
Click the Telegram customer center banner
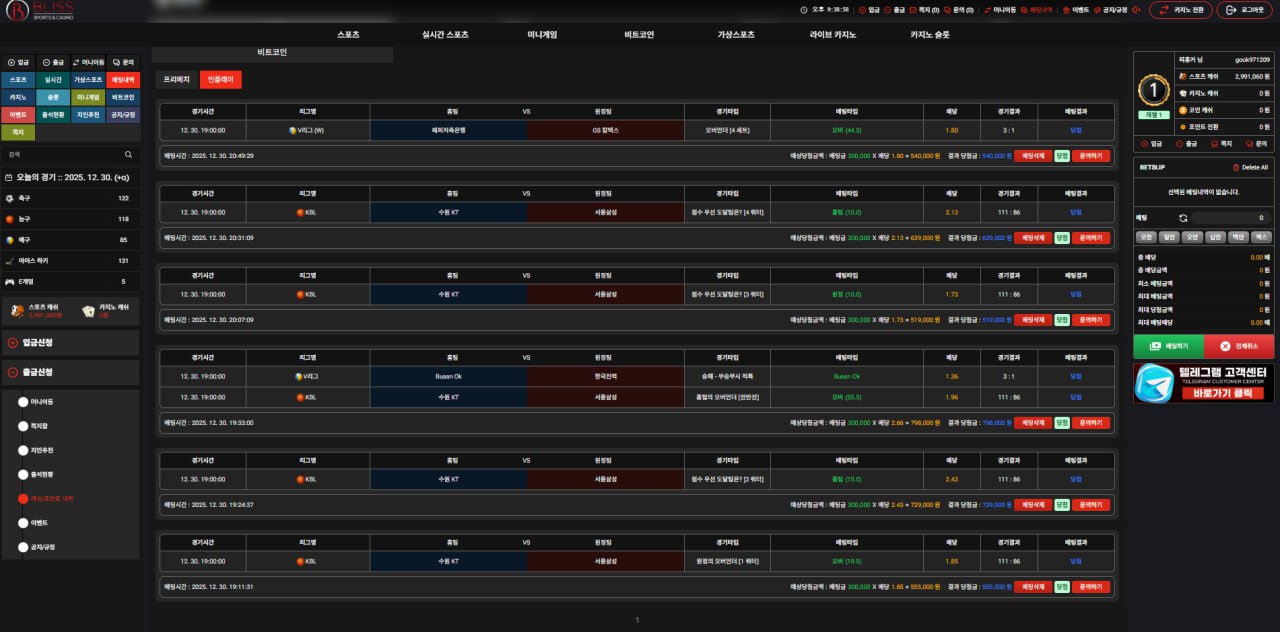pyautogui.click(x=1203, y=383)
